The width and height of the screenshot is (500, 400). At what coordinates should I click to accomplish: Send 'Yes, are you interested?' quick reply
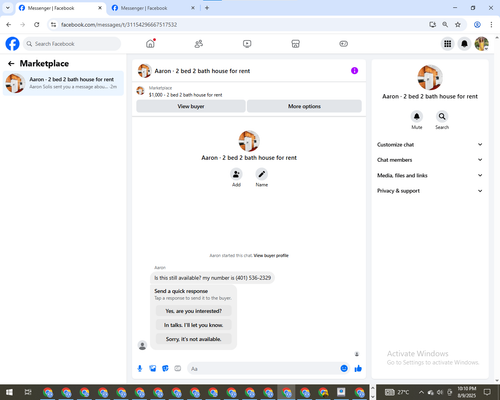193,311
